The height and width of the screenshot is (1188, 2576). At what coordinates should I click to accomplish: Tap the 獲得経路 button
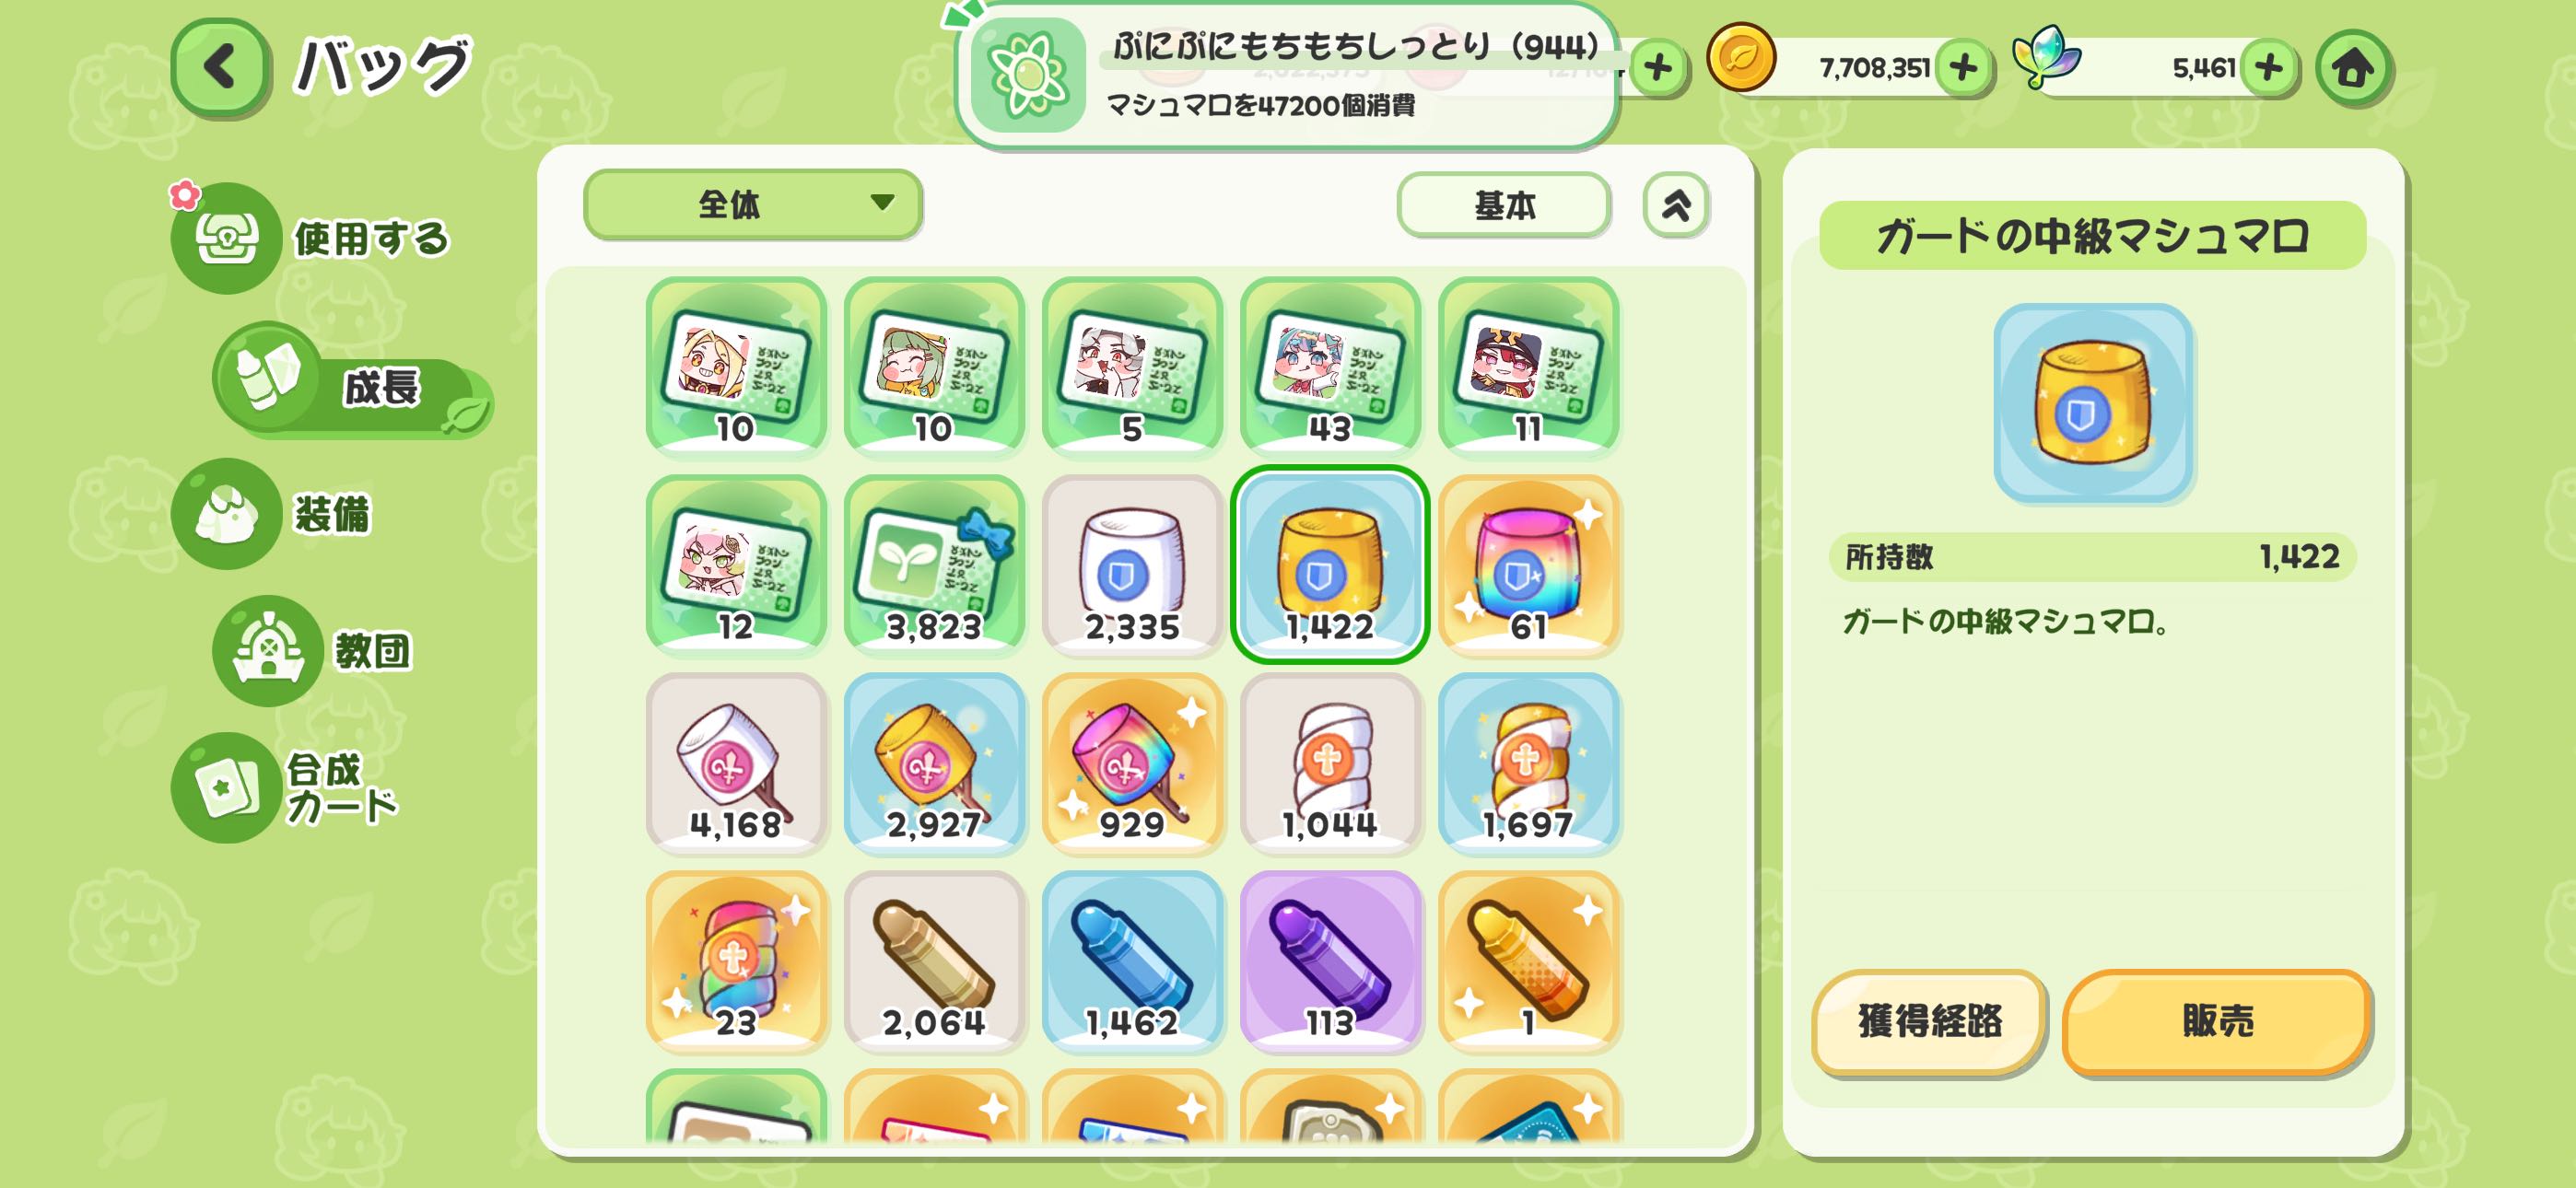coord(1929,1022)
